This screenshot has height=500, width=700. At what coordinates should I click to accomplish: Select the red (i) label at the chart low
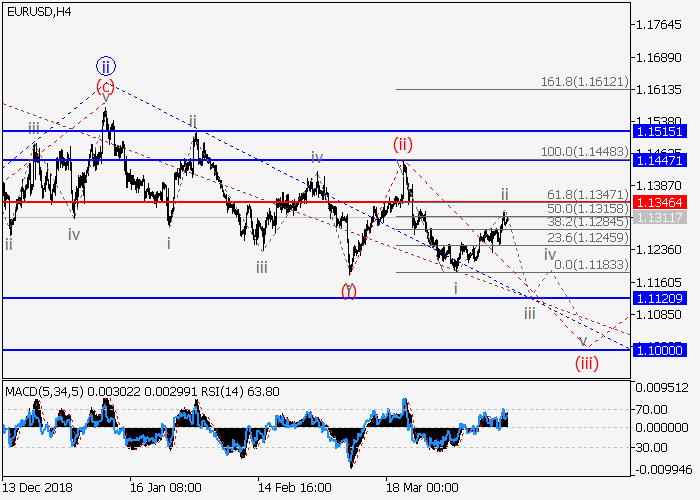coord(348,290)
